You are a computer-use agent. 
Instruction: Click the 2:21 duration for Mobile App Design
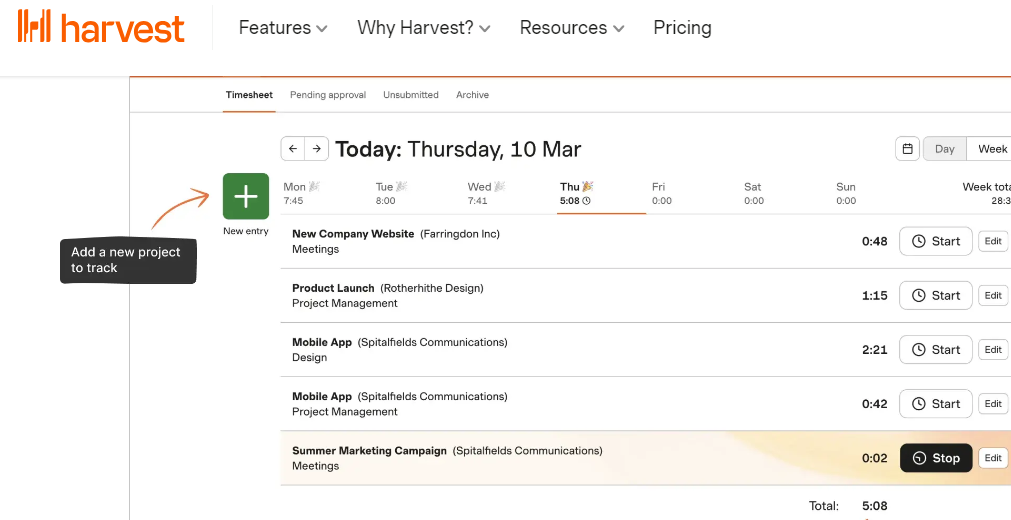[x=874, y=350]
